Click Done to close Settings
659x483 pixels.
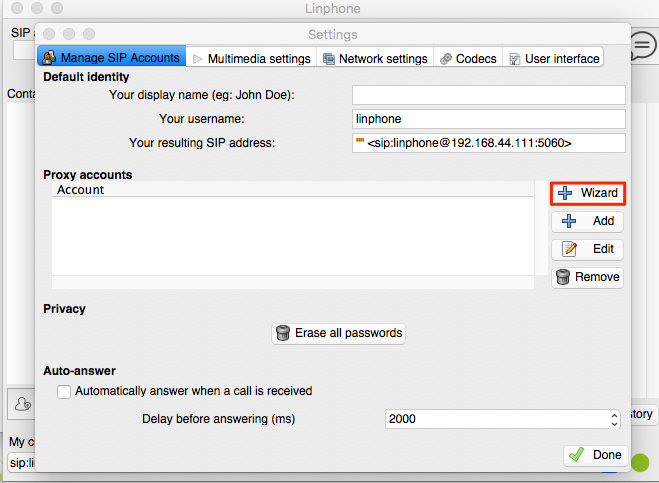596,455
